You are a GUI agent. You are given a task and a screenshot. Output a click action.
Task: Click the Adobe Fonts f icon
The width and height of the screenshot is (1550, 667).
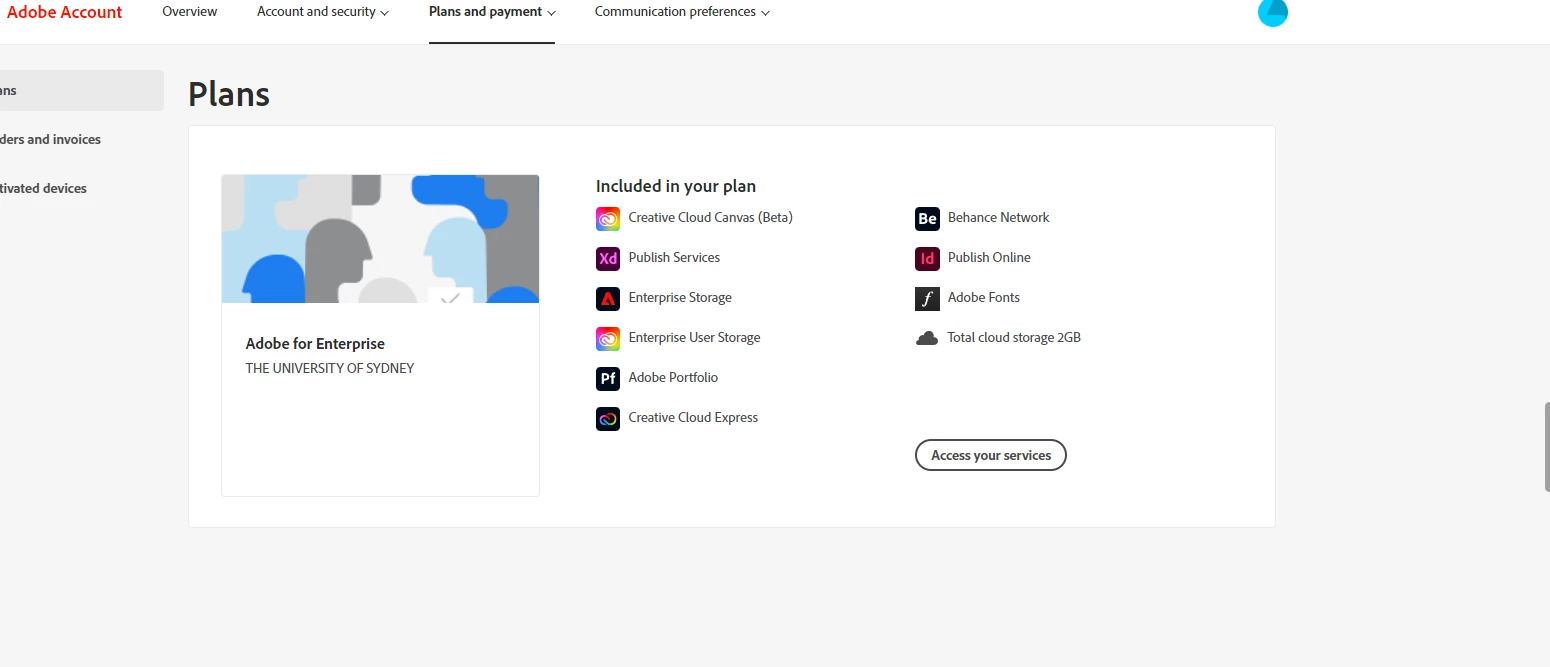(x=927, y=298)
